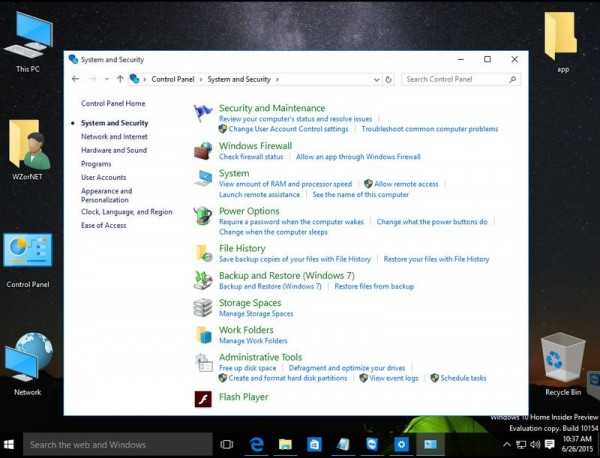Click Schedule tasks link
This screenshot has width=600, height=458.
(x=463, y=378)
